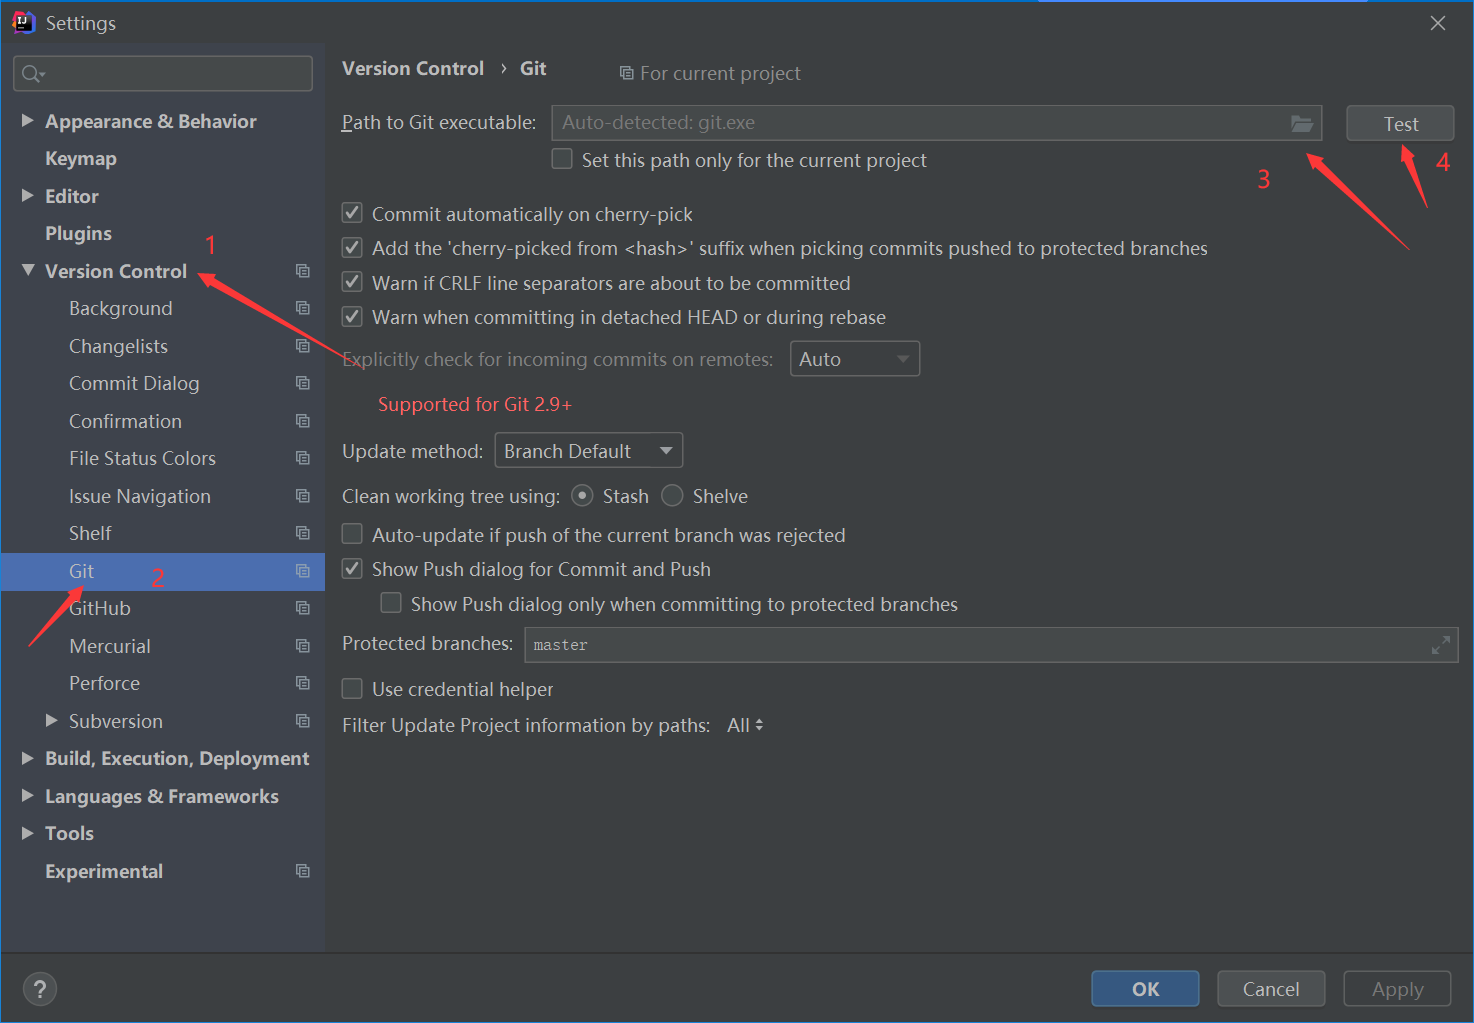
Task: Expand the Subversion subtree
Action: coord(52,720)
